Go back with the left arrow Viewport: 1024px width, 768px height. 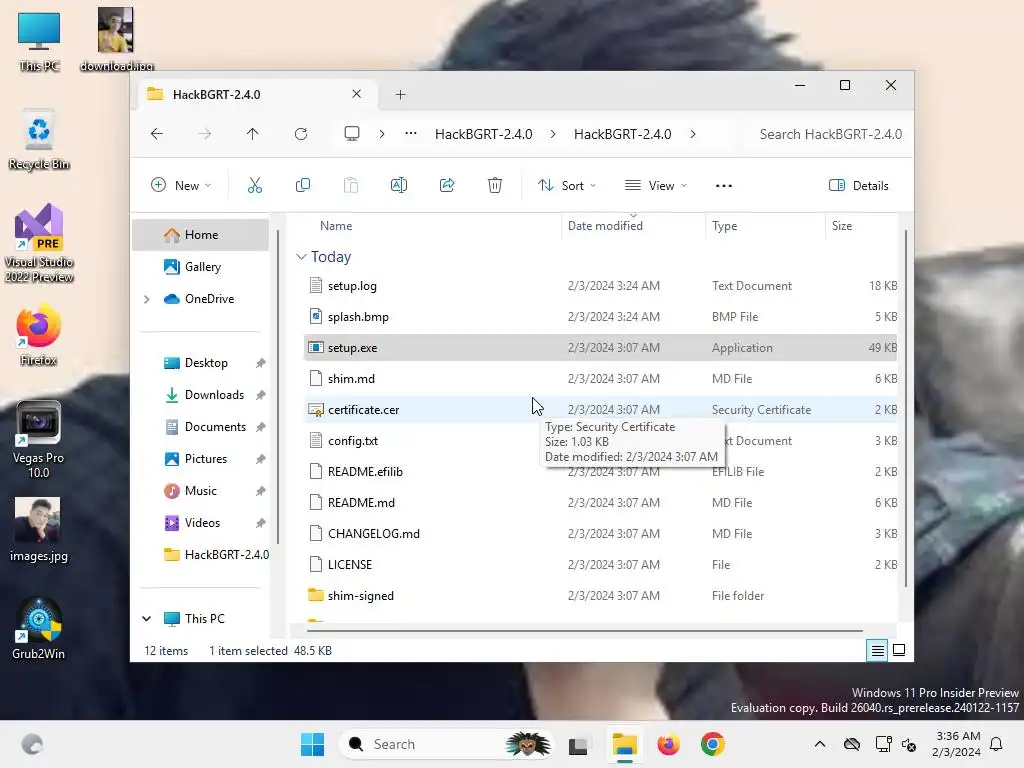157,134
